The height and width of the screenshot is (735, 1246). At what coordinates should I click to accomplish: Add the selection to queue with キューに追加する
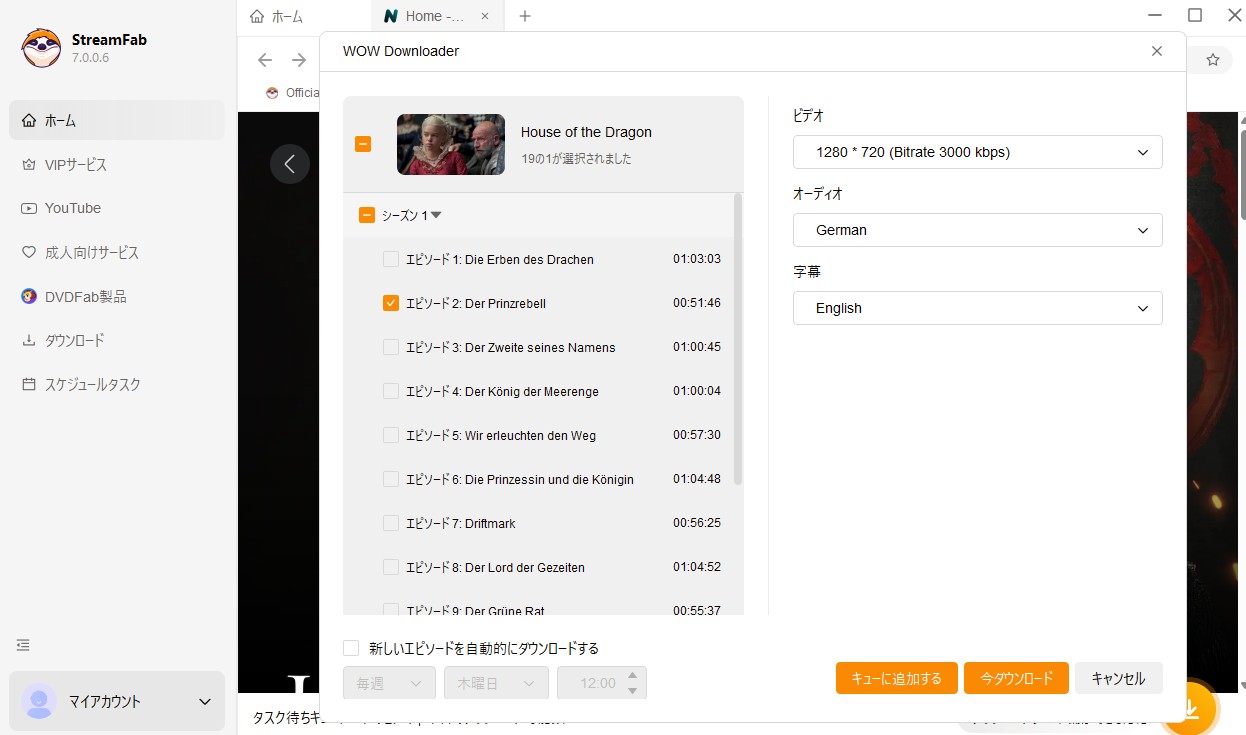896,677
